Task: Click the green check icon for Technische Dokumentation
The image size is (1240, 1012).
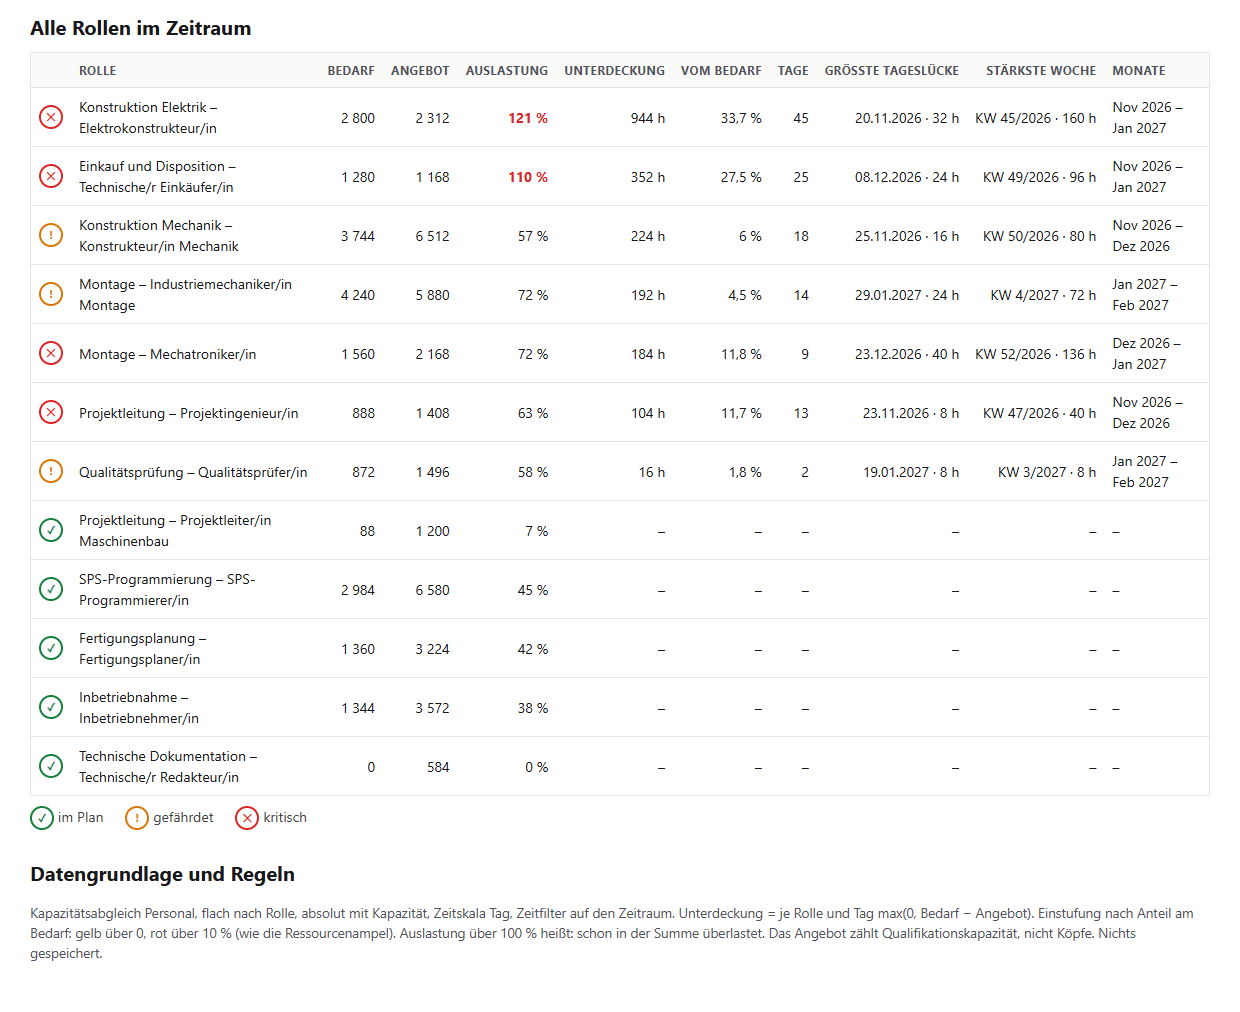Action: (51, 767)
